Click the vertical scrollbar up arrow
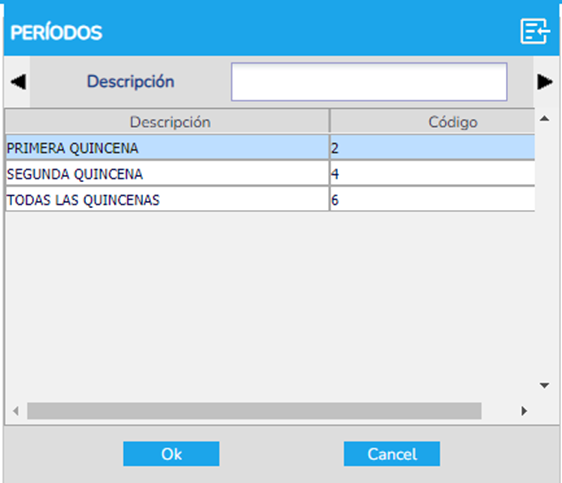The image size is (562, 483). click(544, 119)
